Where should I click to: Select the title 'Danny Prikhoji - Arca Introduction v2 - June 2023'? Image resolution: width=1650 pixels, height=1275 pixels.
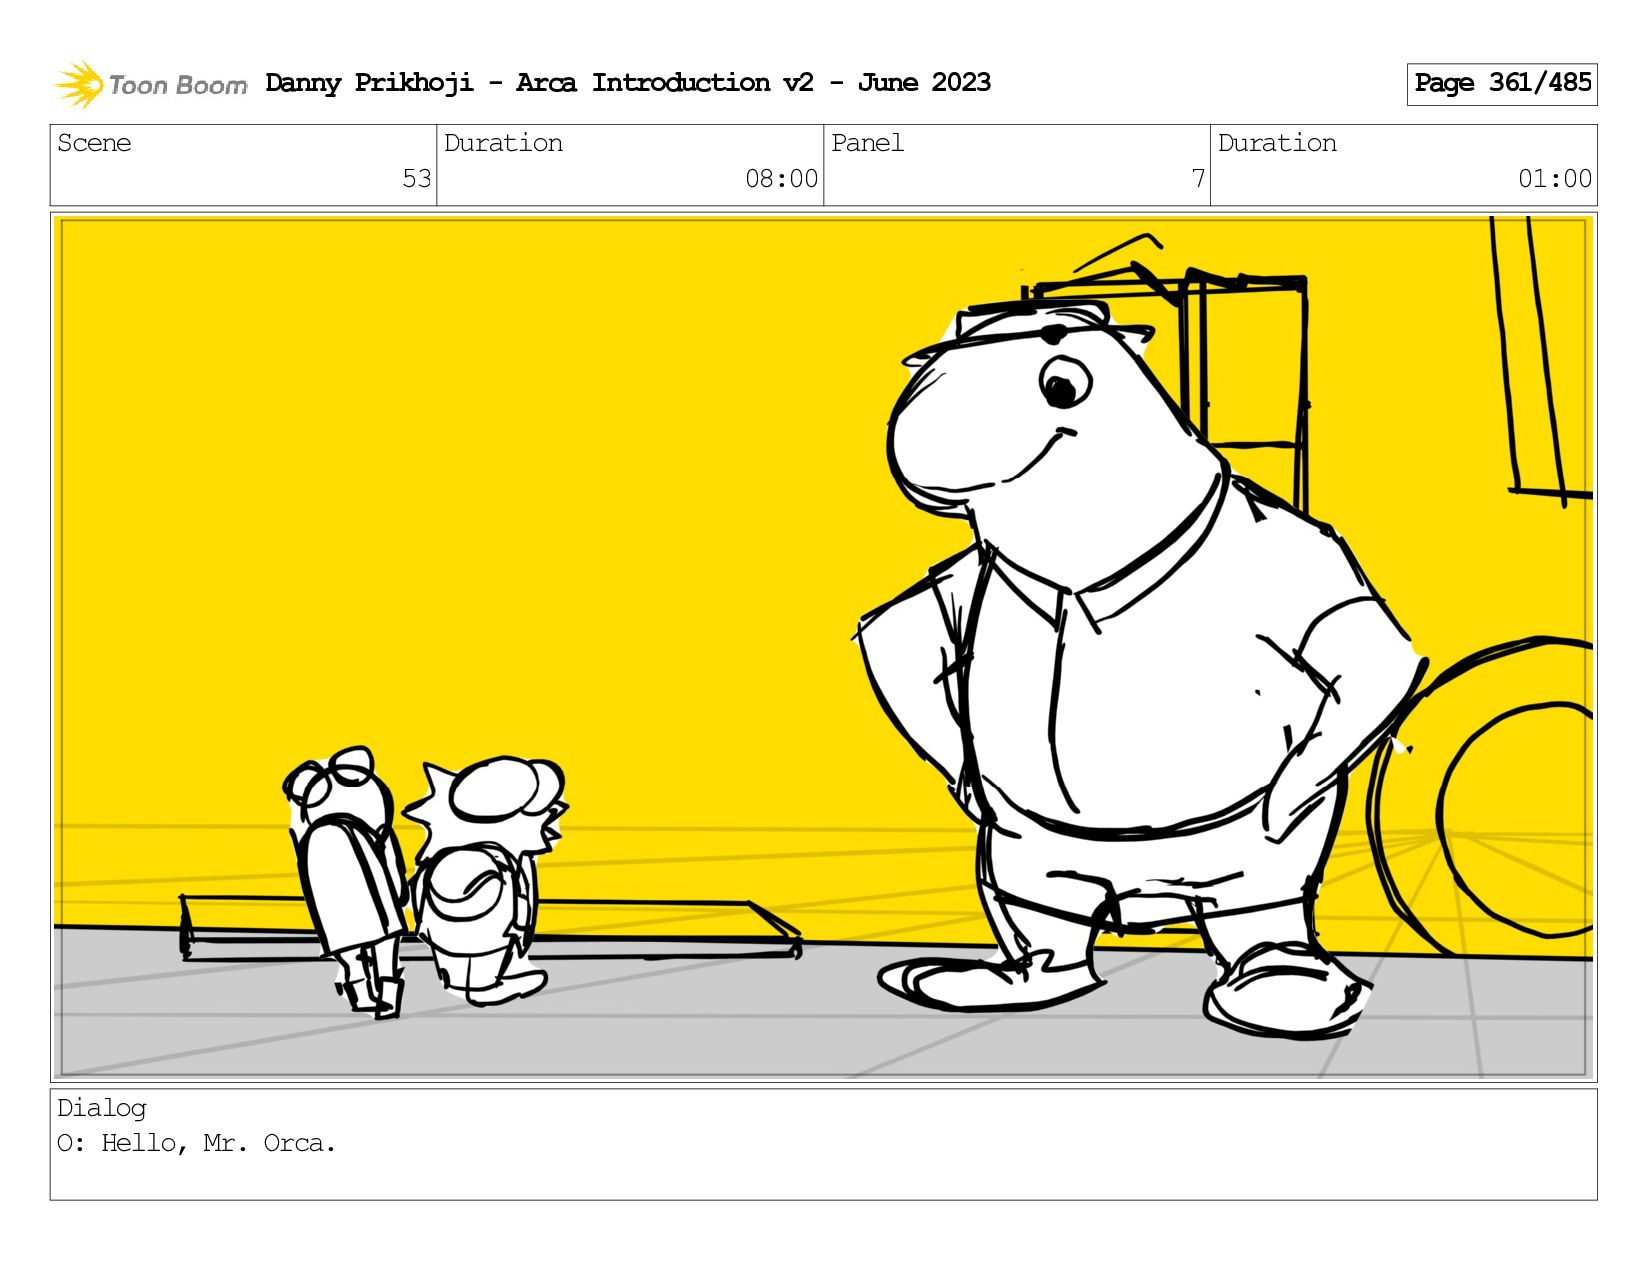click(628, 83)
